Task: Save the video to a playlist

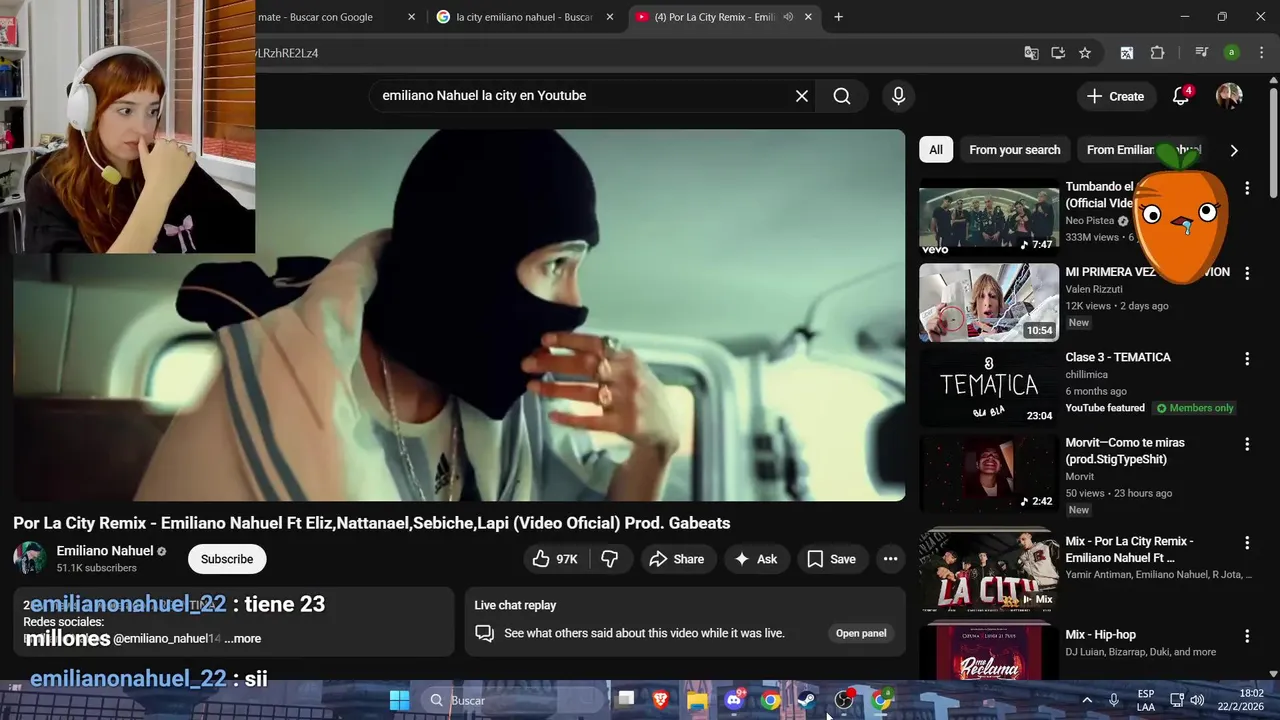Action: pos(832,559)
